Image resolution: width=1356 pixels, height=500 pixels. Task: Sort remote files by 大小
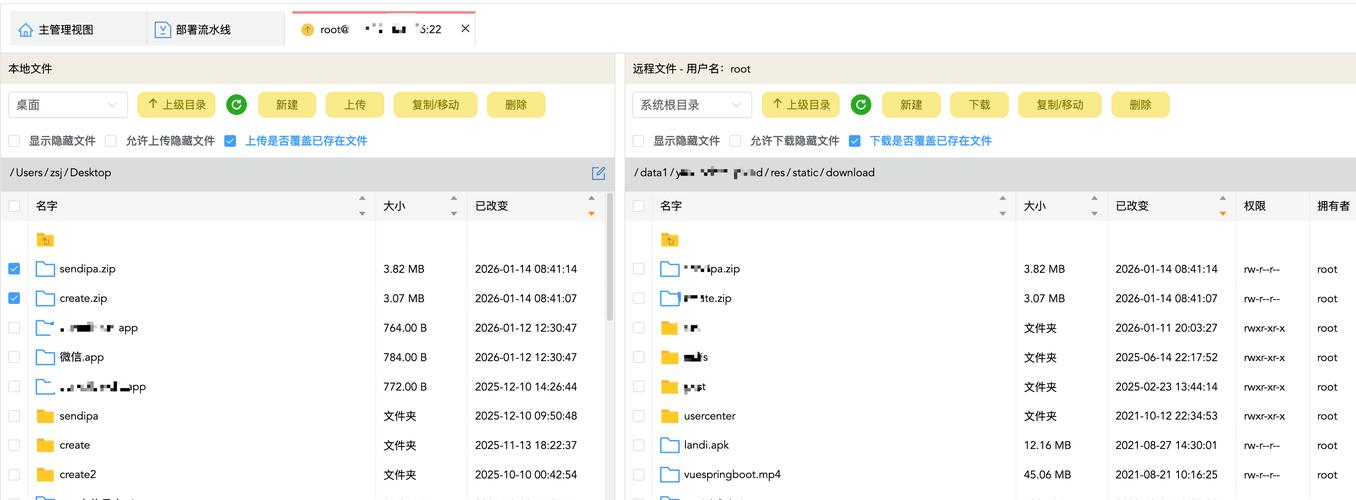click(x=1095, y=206)
